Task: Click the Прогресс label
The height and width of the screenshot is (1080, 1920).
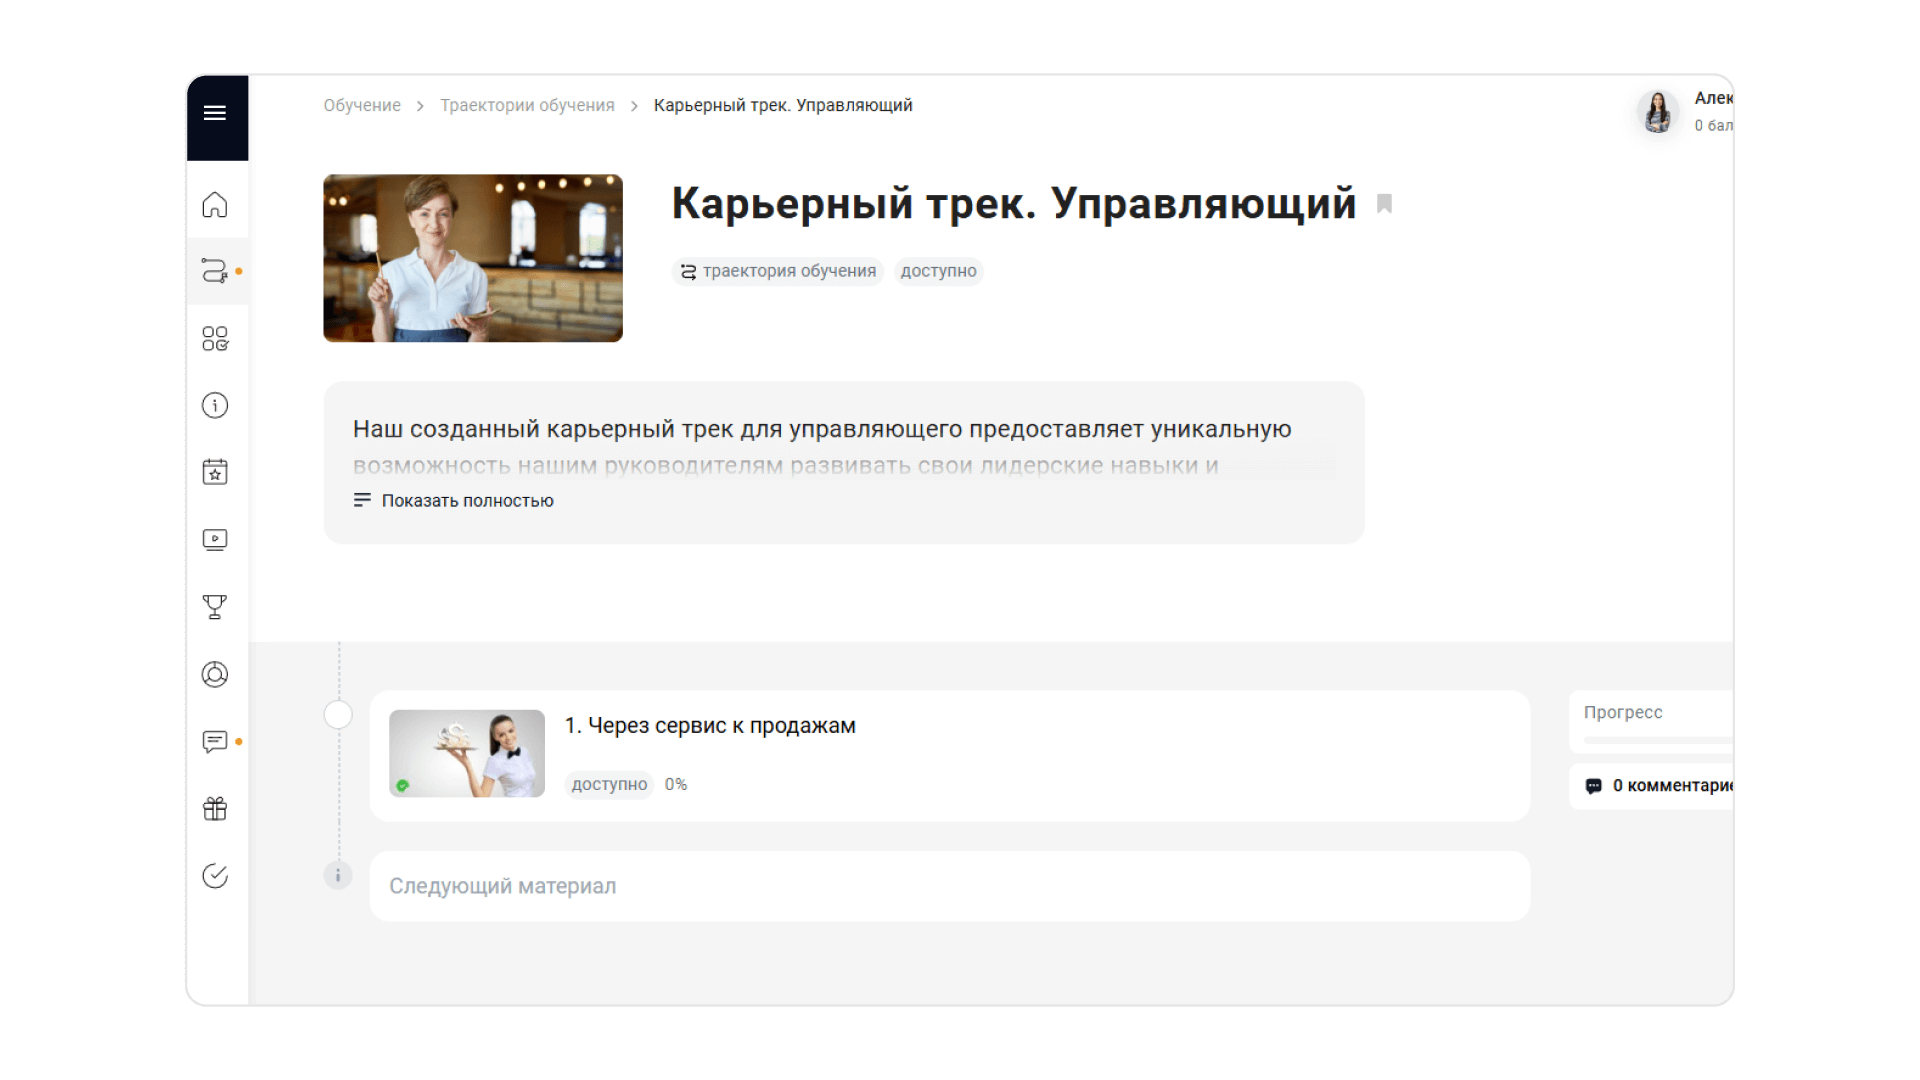Action: [x=1623, y=713]
